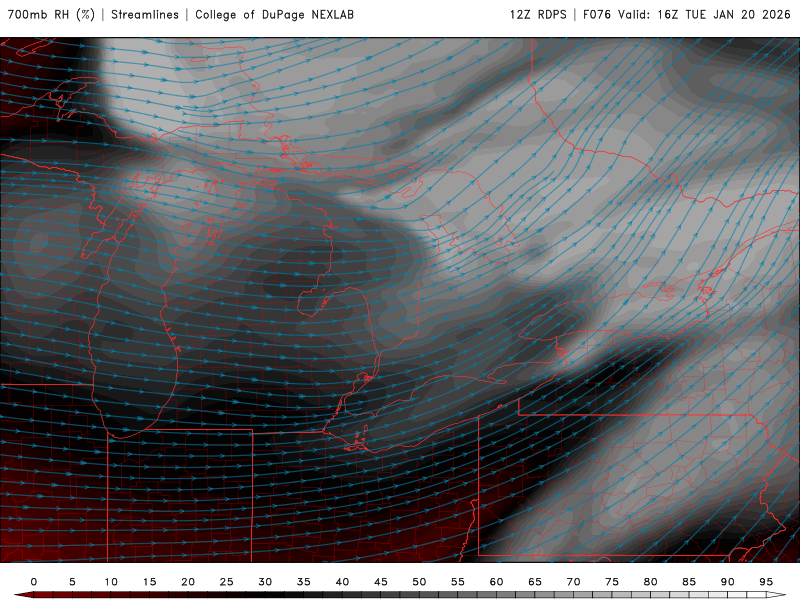Click the '50' value on the legend
The height and width of the screenshot is (600, 800).
[419, 582]
